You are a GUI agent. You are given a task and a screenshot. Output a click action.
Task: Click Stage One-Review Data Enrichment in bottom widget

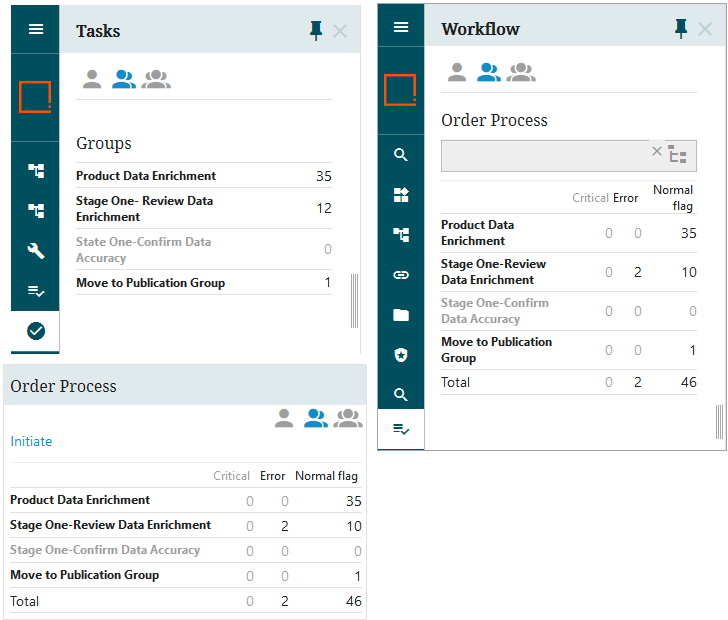[x=110, y=525]
